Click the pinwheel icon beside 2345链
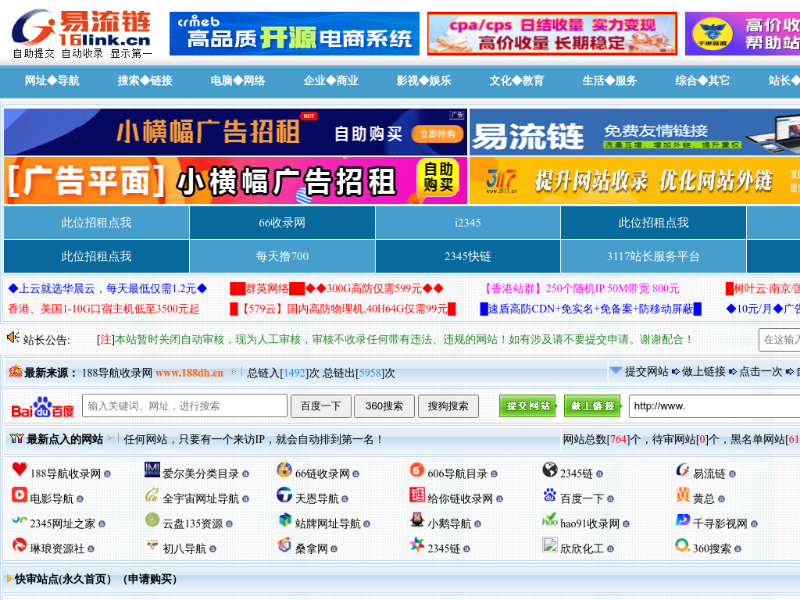The height and width of the screenshot is (600, 800). tap(417, 545)
